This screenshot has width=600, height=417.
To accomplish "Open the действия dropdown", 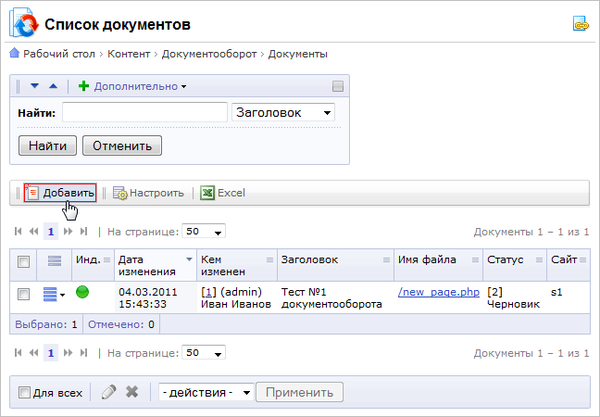I will tap(205, 392).
